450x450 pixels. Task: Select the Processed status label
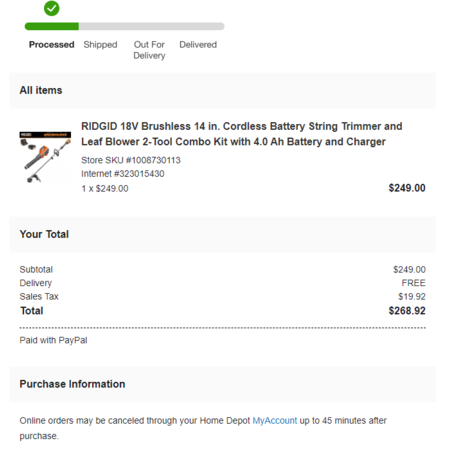52,45
